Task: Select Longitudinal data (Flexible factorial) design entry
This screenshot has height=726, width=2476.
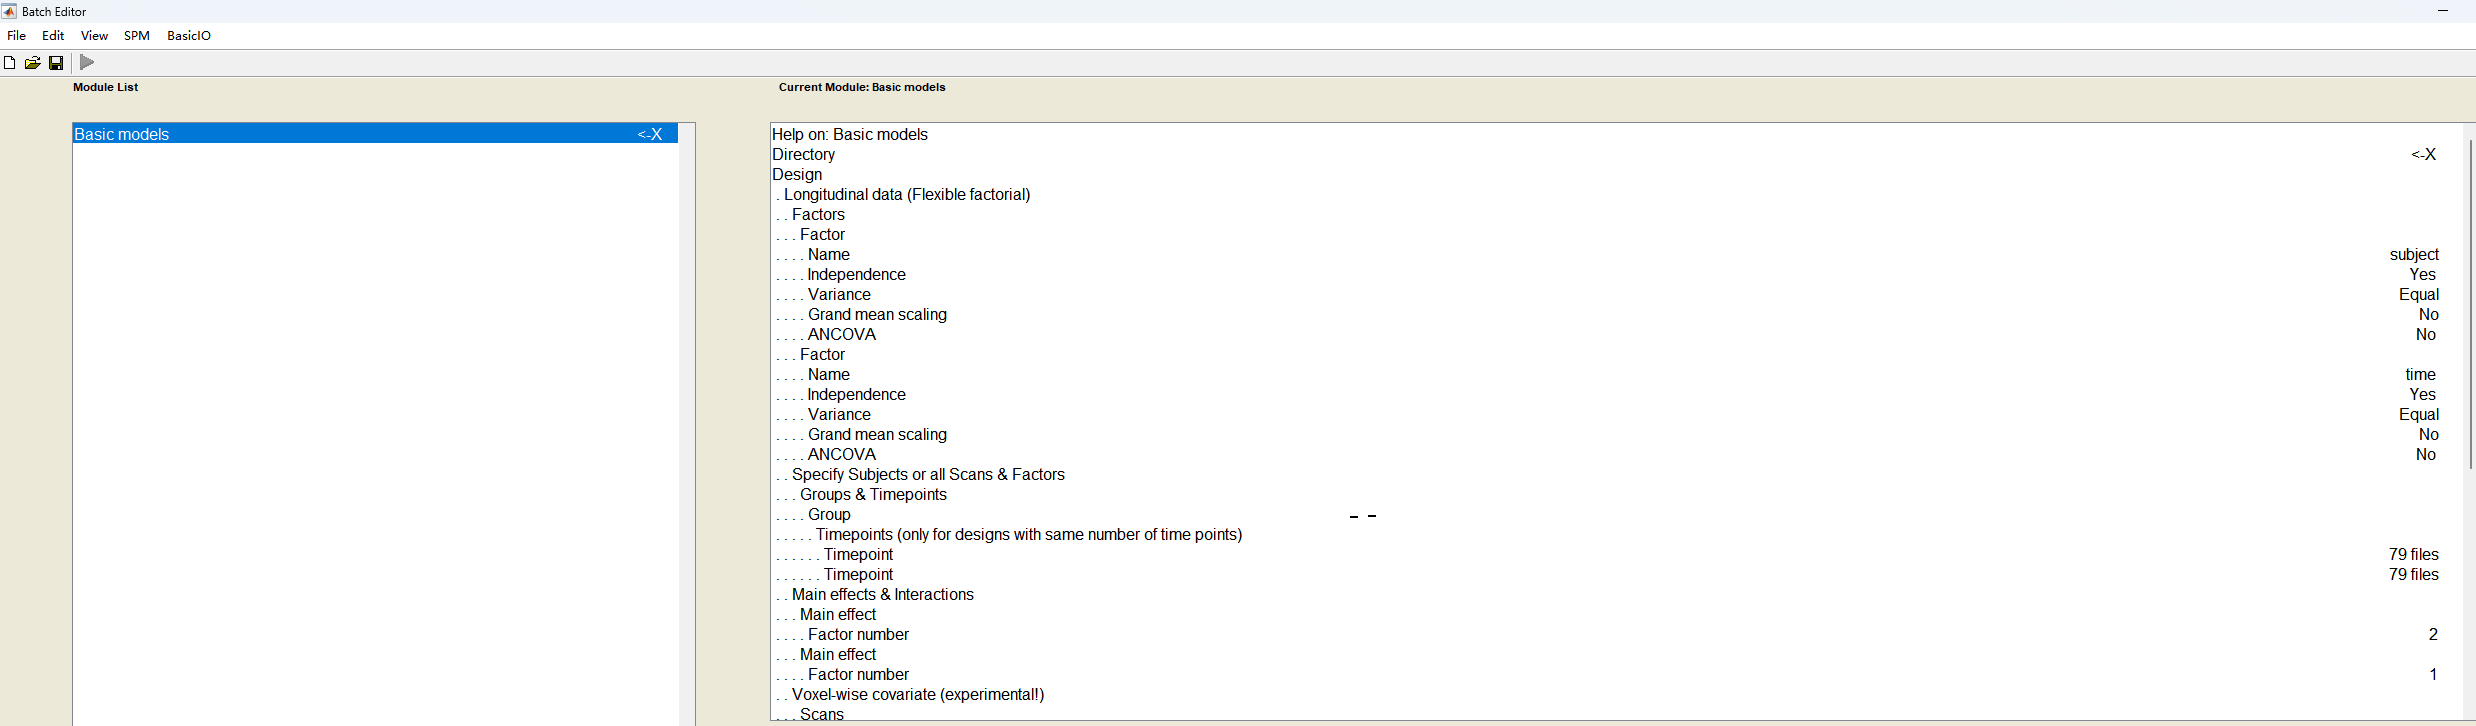Action: tap(906, 195)
